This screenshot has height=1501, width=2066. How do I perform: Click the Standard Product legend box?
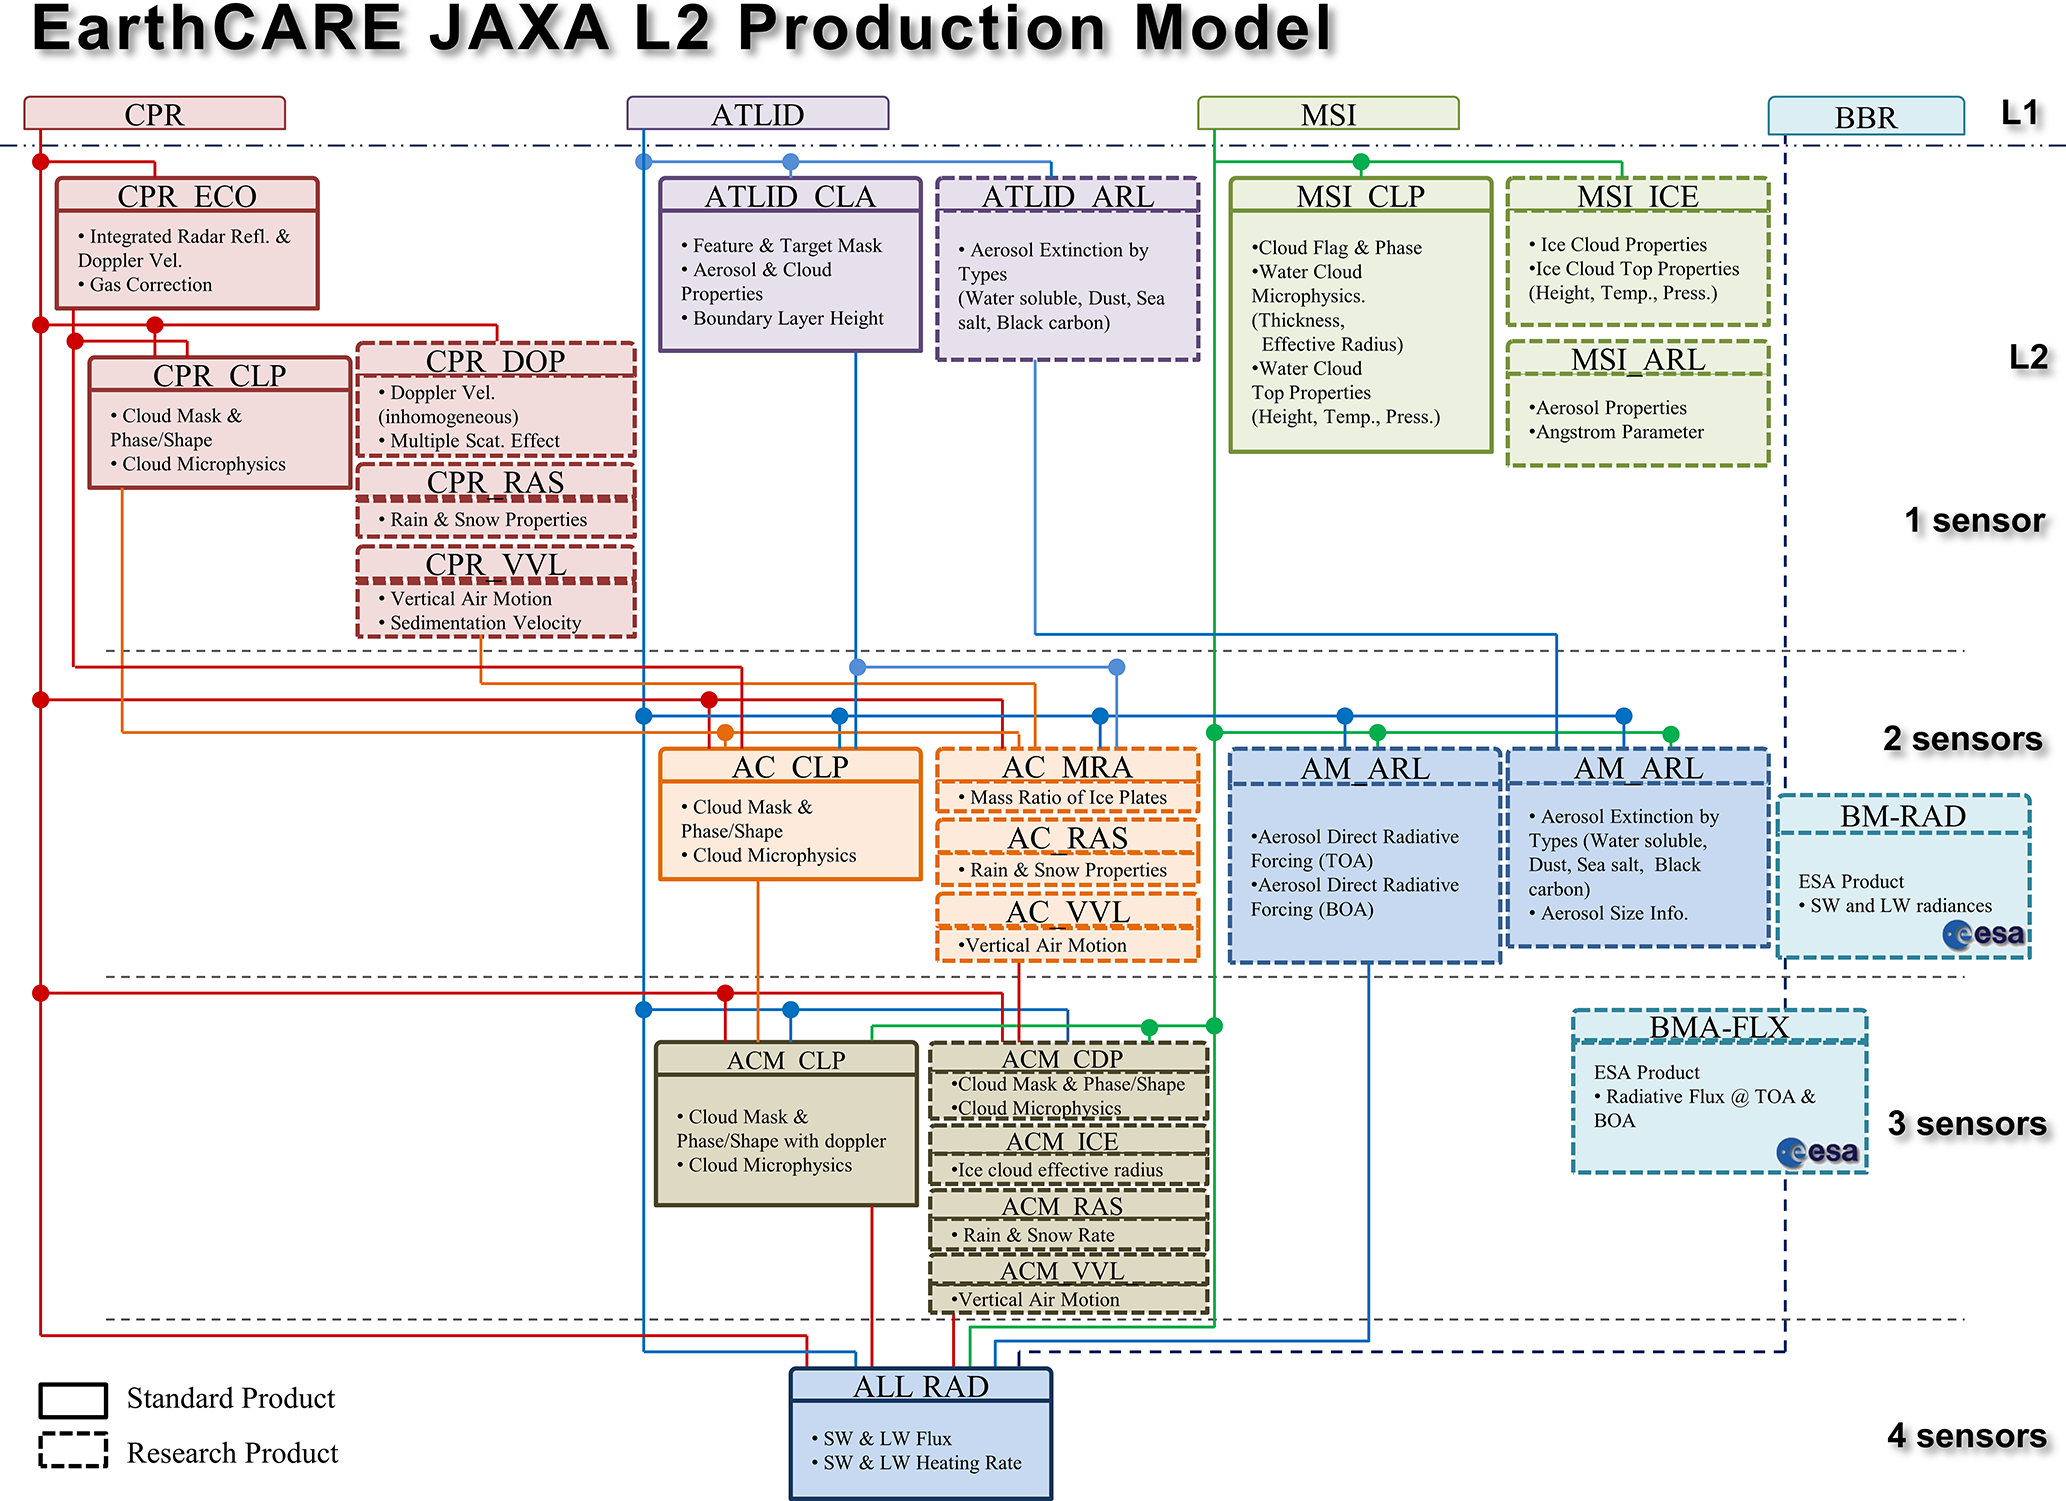pos(73,1400)
